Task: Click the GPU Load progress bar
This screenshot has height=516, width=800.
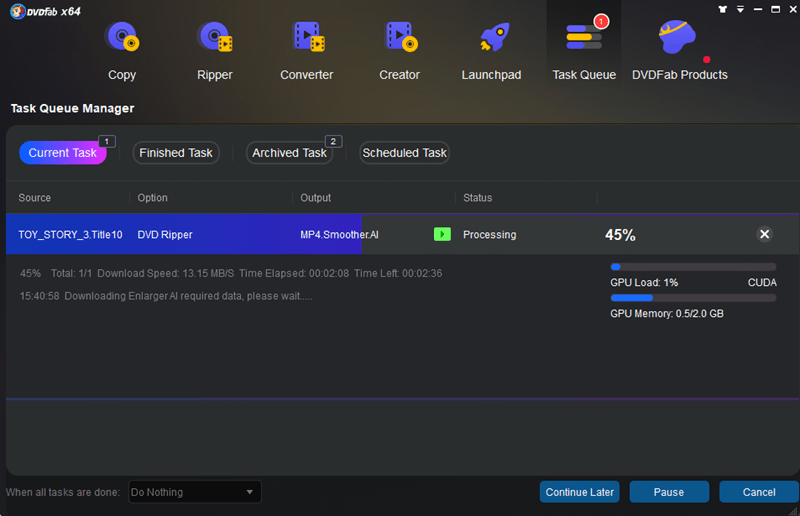Action: pyautogui.click(x=693, y=267)
